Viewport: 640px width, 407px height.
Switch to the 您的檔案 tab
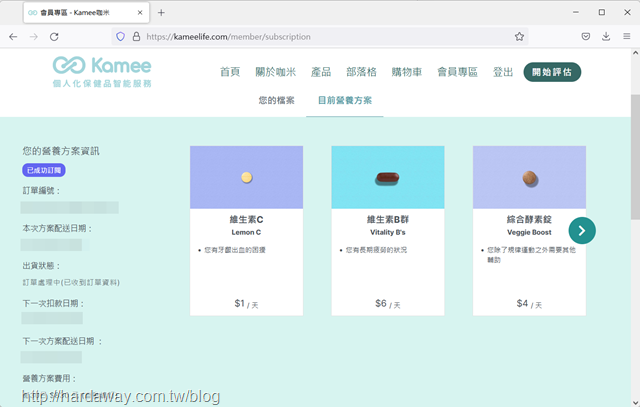click(276, 100)
